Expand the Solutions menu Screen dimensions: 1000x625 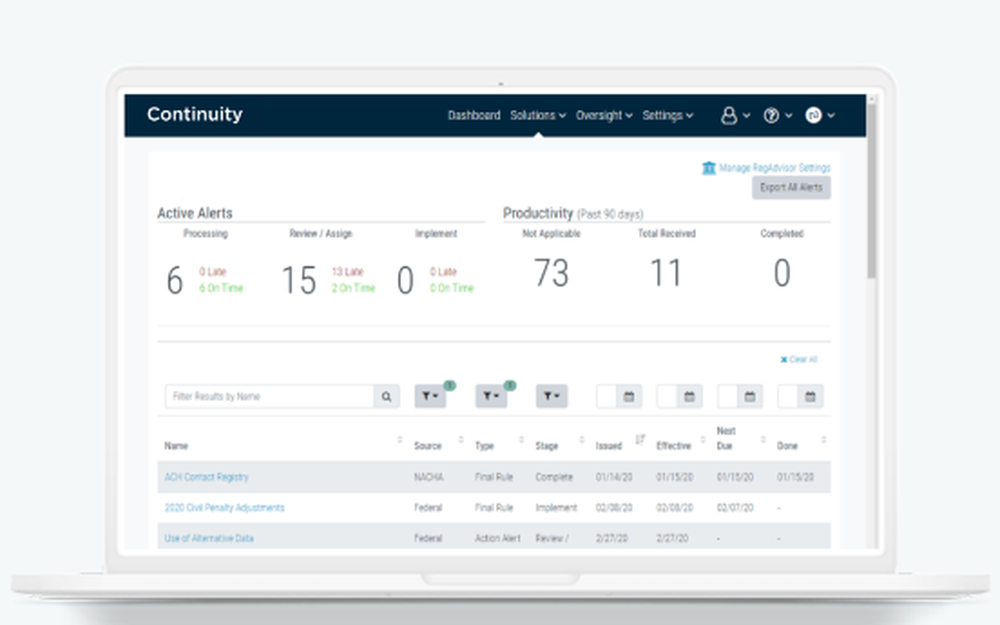coord(537,116)
